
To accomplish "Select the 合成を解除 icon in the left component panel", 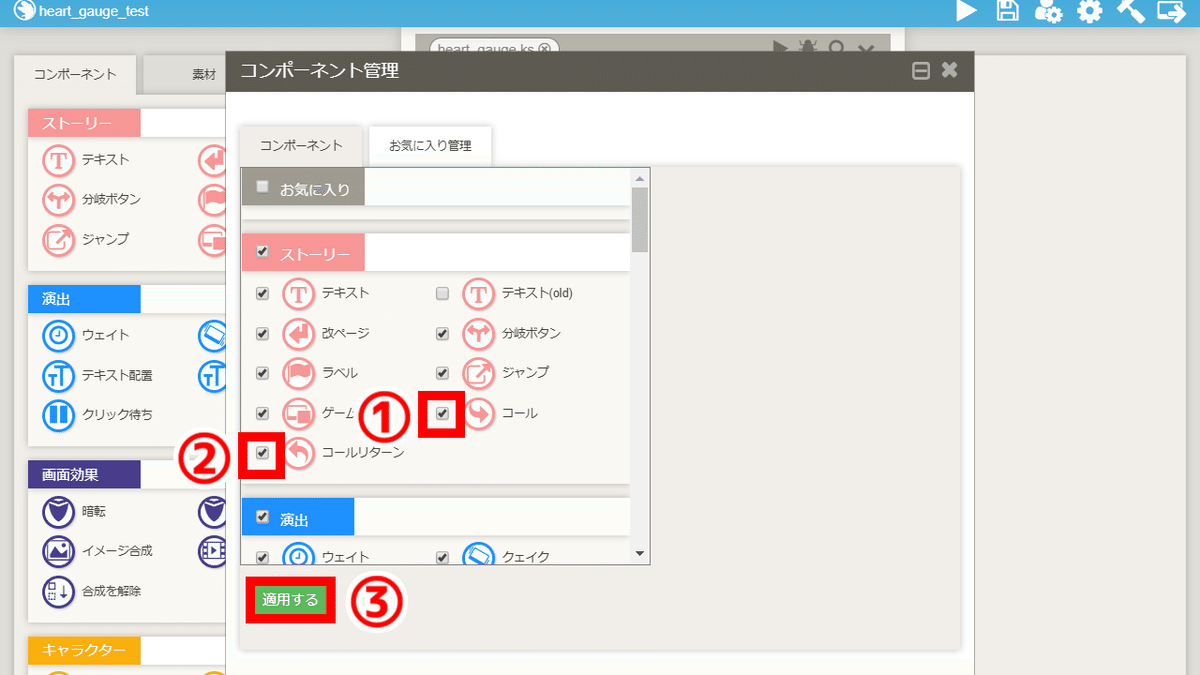I will click(x=58, y=591).
